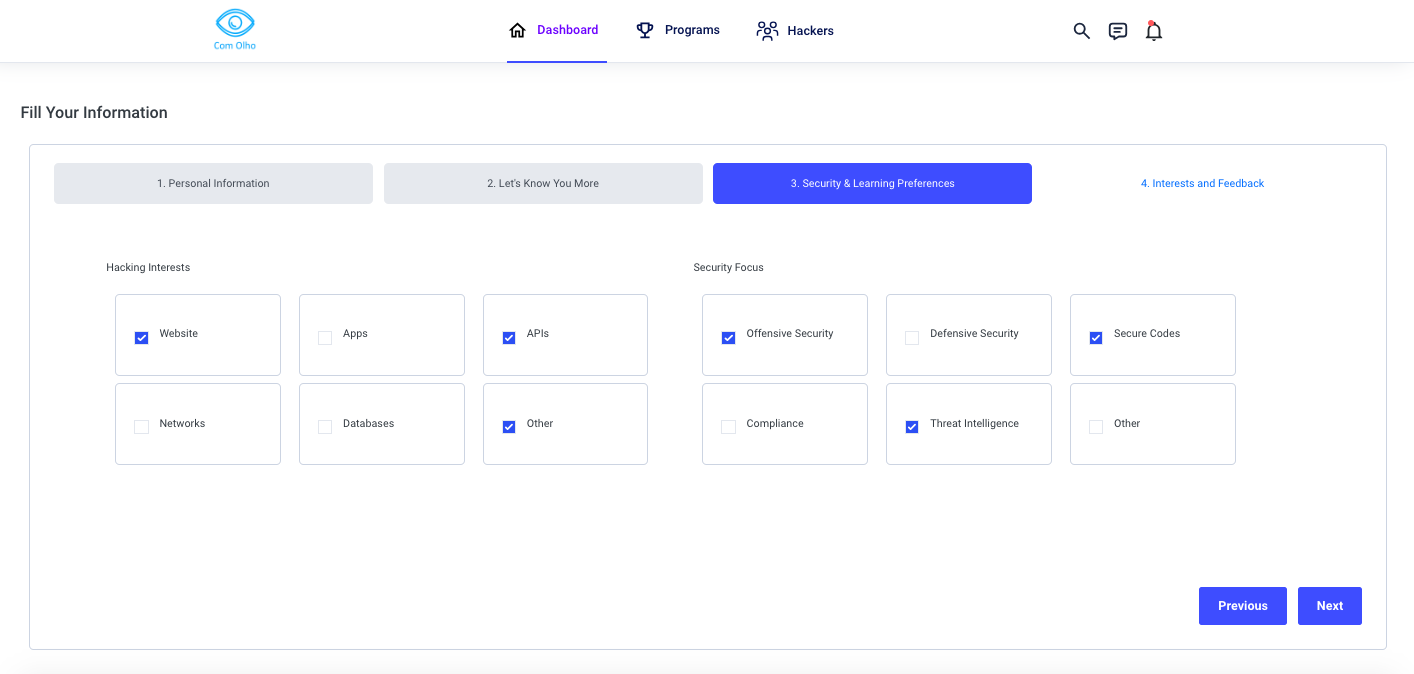Uncheck the Secure Codes checkbox
Viewport: 1414px width, 674px height.
(x=1096, y=338)
